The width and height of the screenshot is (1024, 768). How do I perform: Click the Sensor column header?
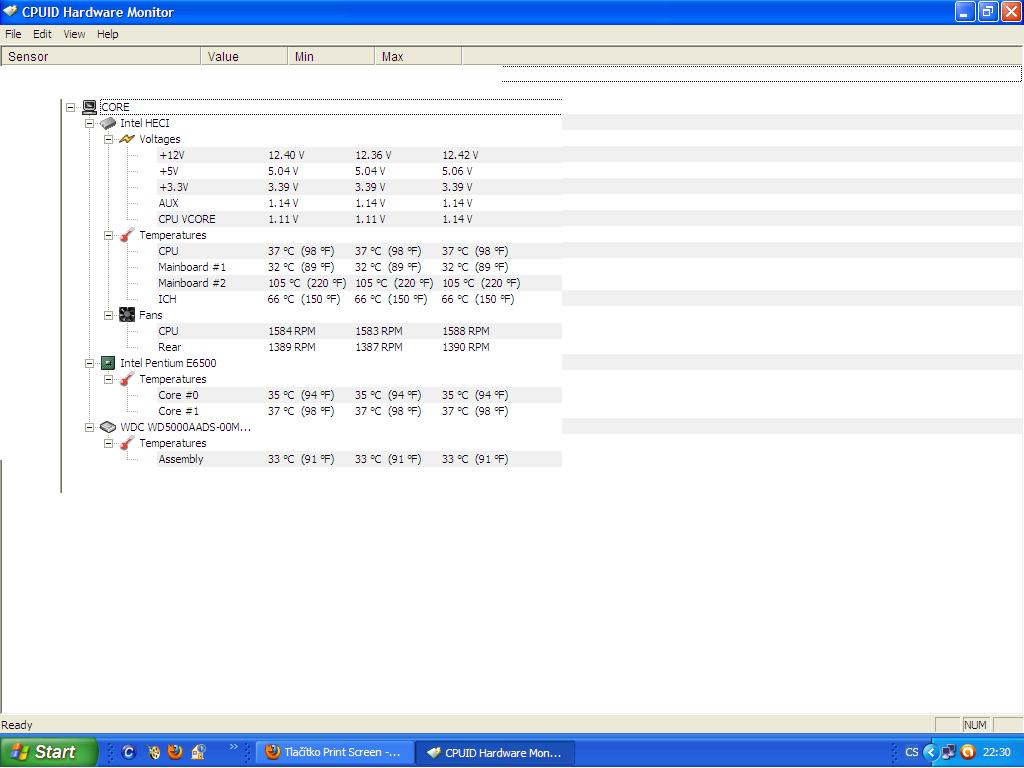pyautogui.click(x=101, y=57)
